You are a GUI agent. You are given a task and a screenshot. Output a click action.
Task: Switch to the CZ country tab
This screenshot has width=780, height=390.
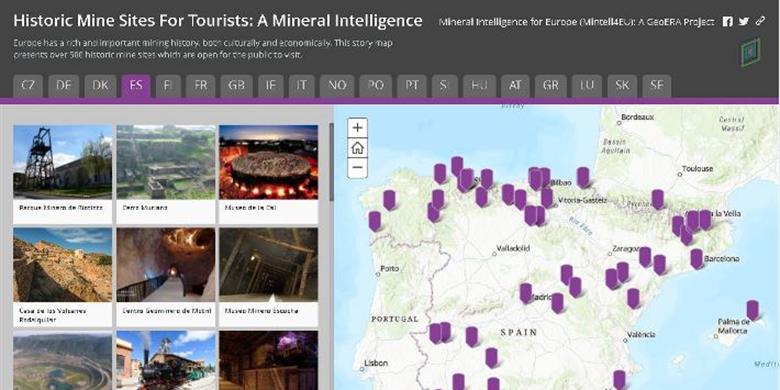click(28, 86)
